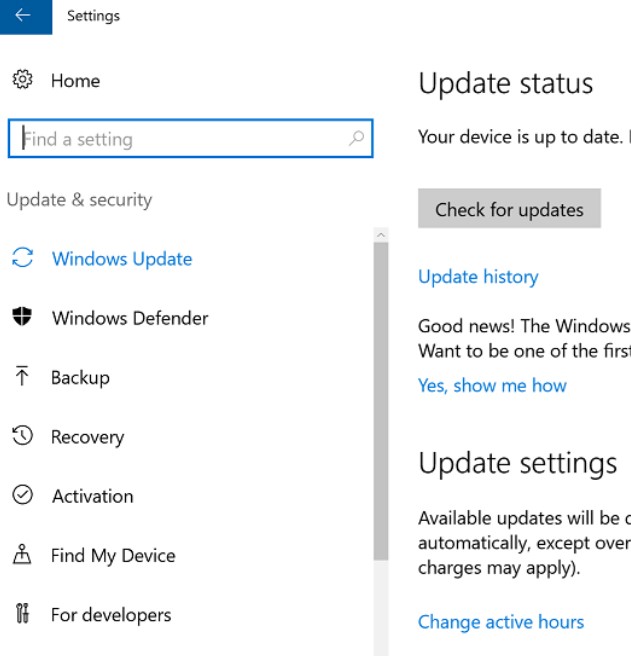This screenshot has width=631, height=656.
Task: Go to Backup settings
Action: tap(80, 378)
